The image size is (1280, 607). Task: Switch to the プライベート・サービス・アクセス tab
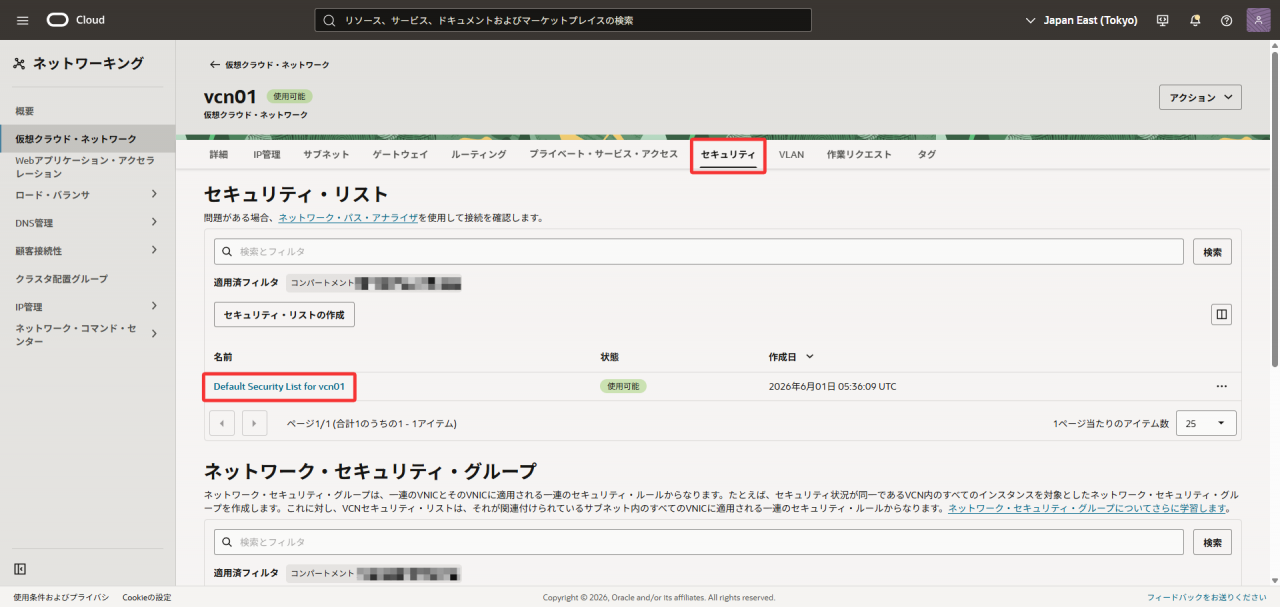604,155
